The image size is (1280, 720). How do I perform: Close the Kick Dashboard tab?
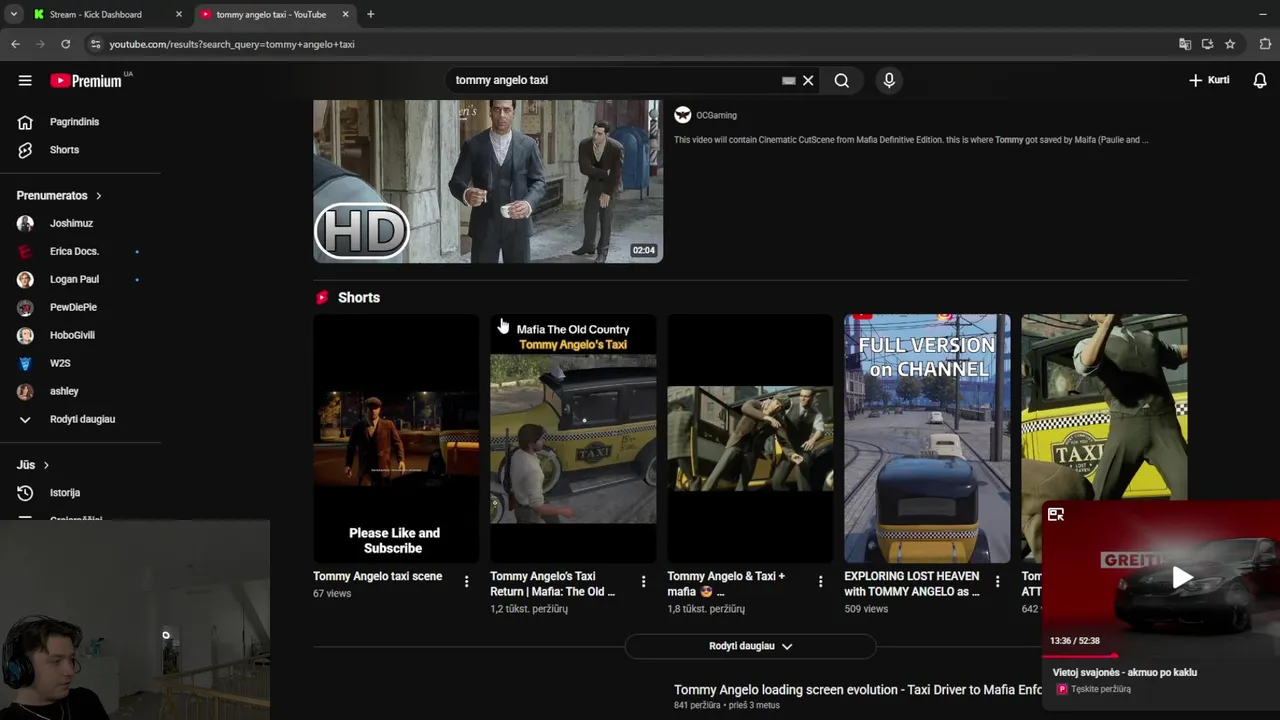point(179,14)
